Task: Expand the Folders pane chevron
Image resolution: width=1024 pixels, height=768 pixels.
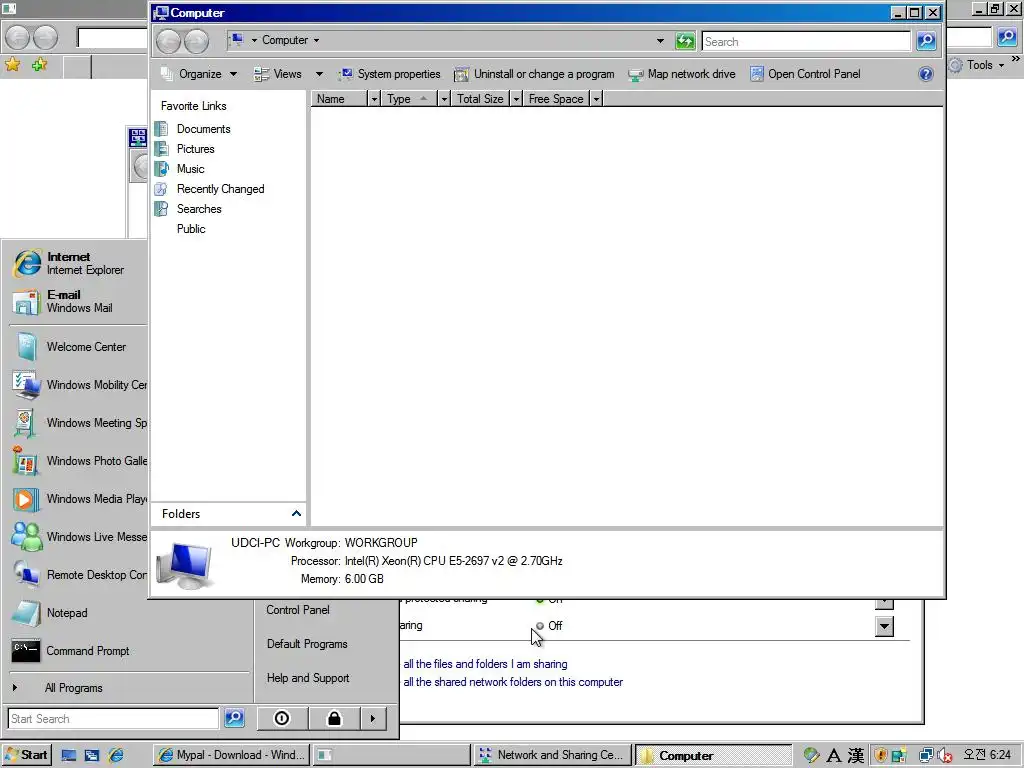Action: click(x=296, y=513)
